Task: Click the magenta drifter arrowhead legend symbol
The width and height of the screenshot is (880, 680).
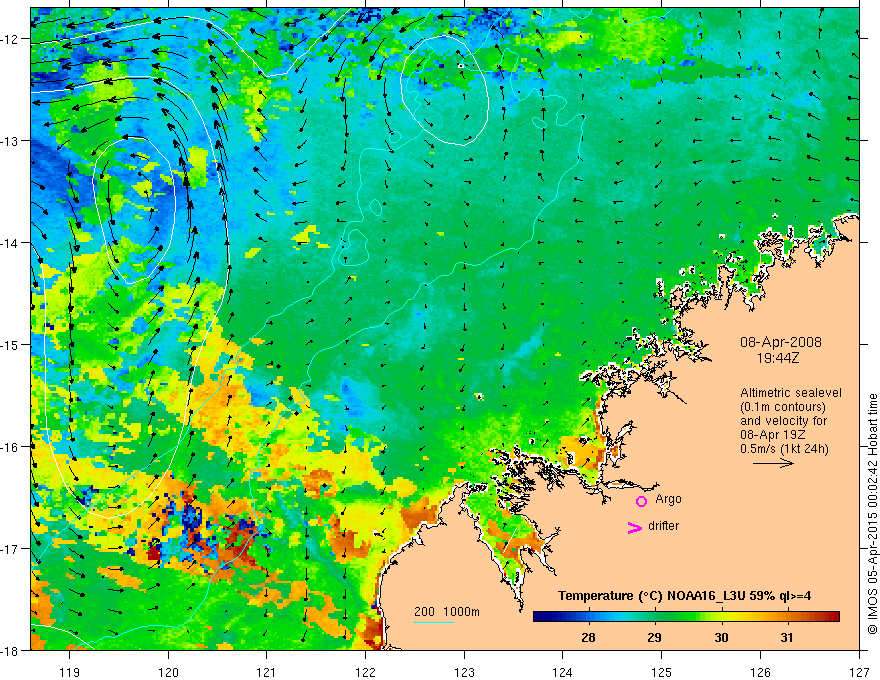Action: click(634, 527)
